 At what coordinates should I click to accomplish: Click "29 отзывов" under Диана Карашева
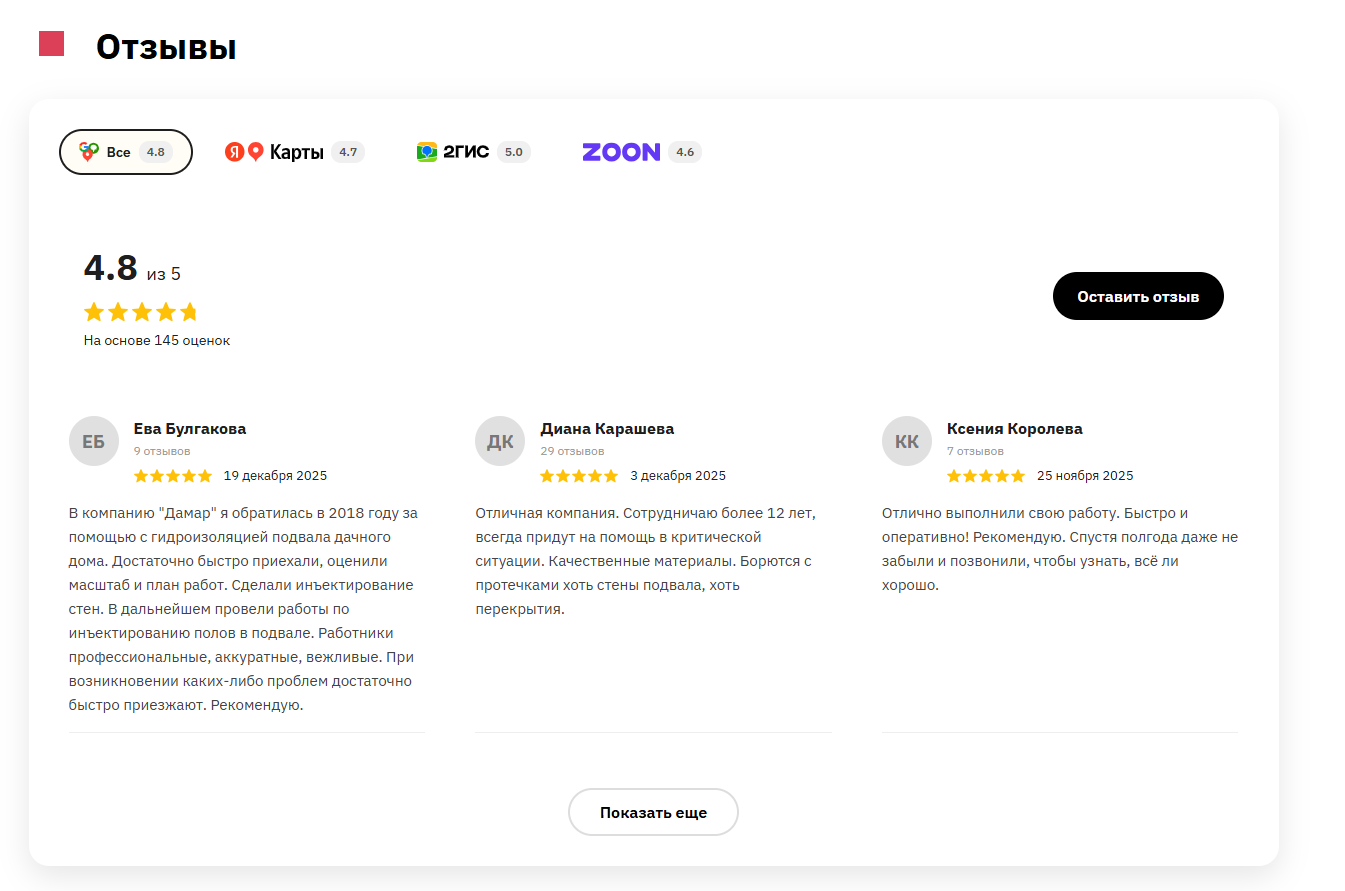[572, 452]
